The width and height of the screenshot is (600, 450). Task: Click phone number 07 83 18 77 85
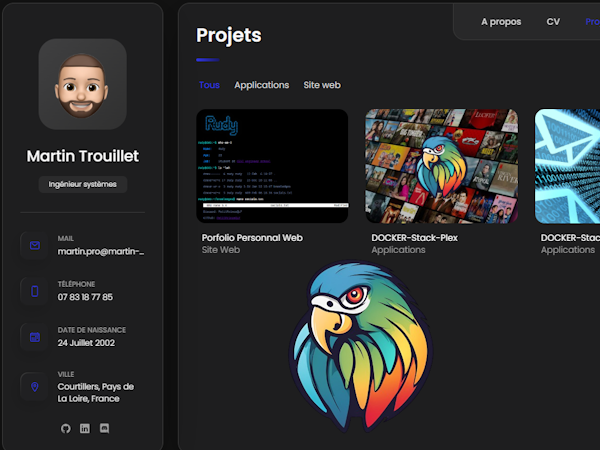point(85,297)
